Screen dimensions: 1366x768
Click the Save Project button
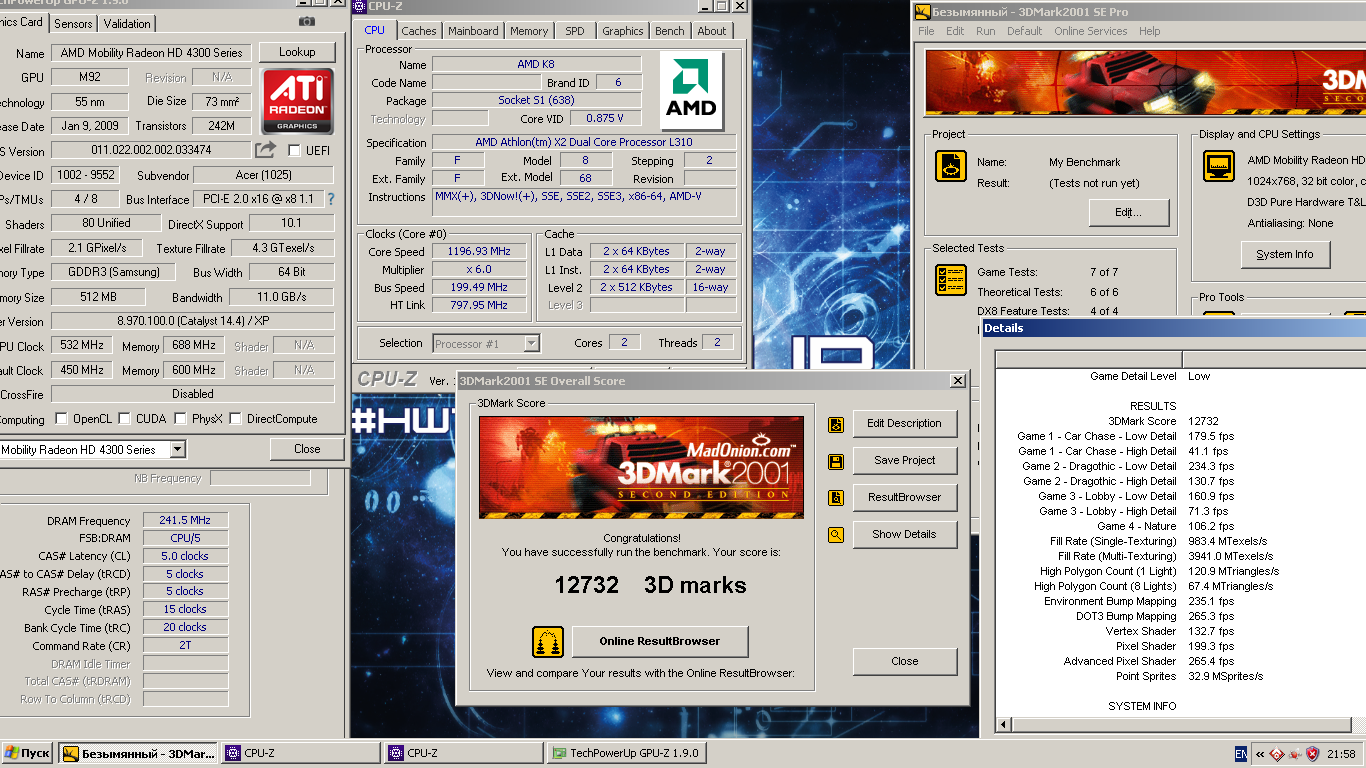click(905, 461)
